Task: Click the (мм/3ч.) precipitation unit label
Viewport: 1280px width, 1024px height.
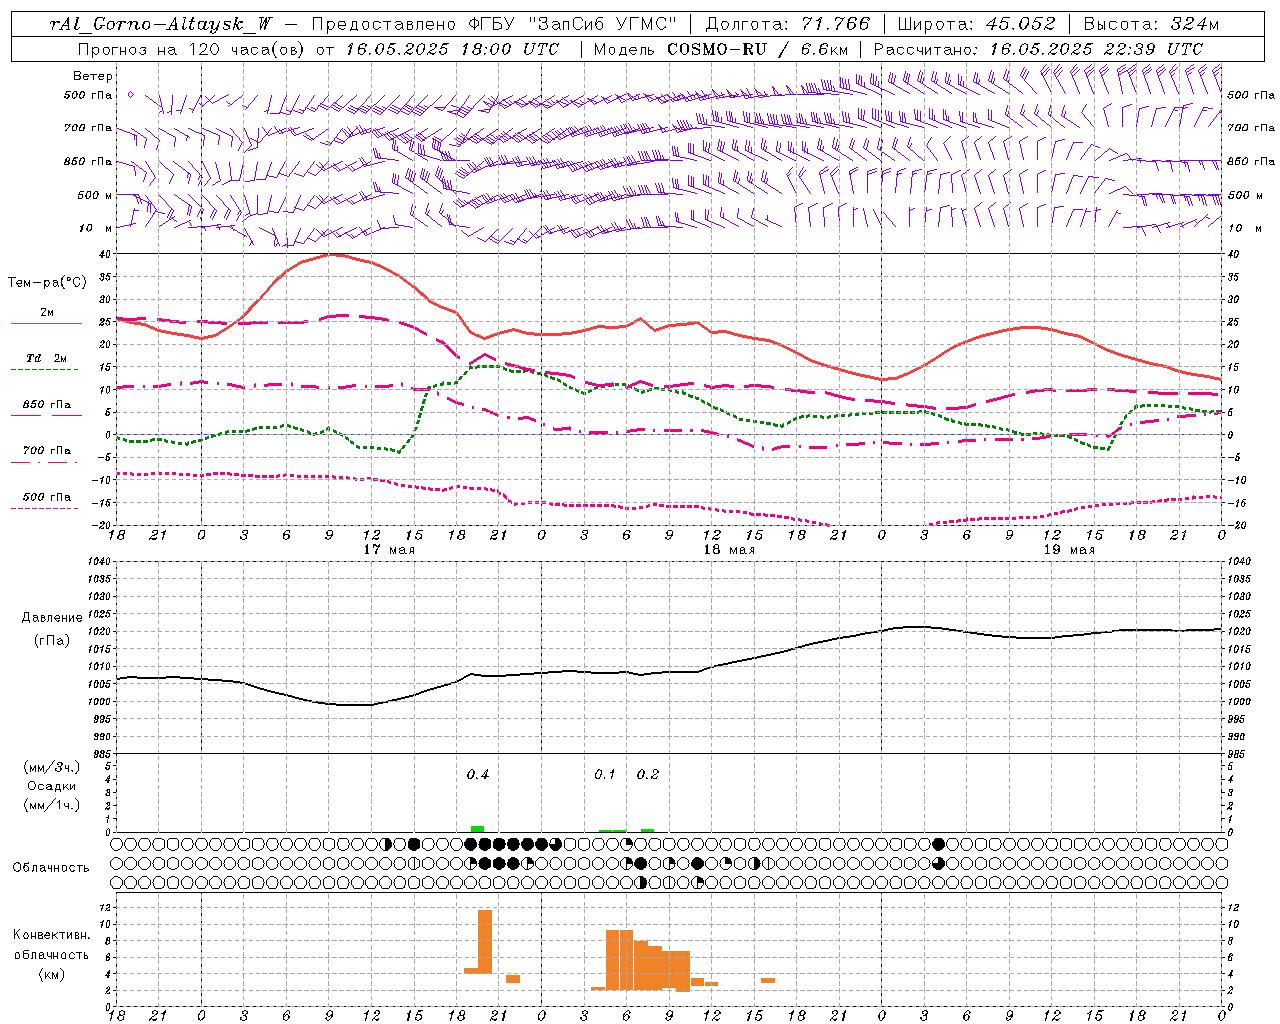Action: (51, 768)
